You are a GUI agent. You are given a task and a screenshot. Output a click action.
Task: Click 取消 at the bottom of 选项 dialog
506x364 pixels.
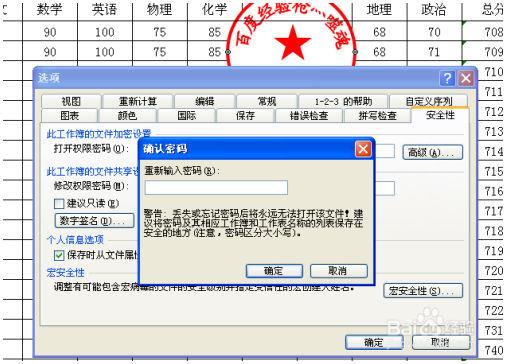441,342
